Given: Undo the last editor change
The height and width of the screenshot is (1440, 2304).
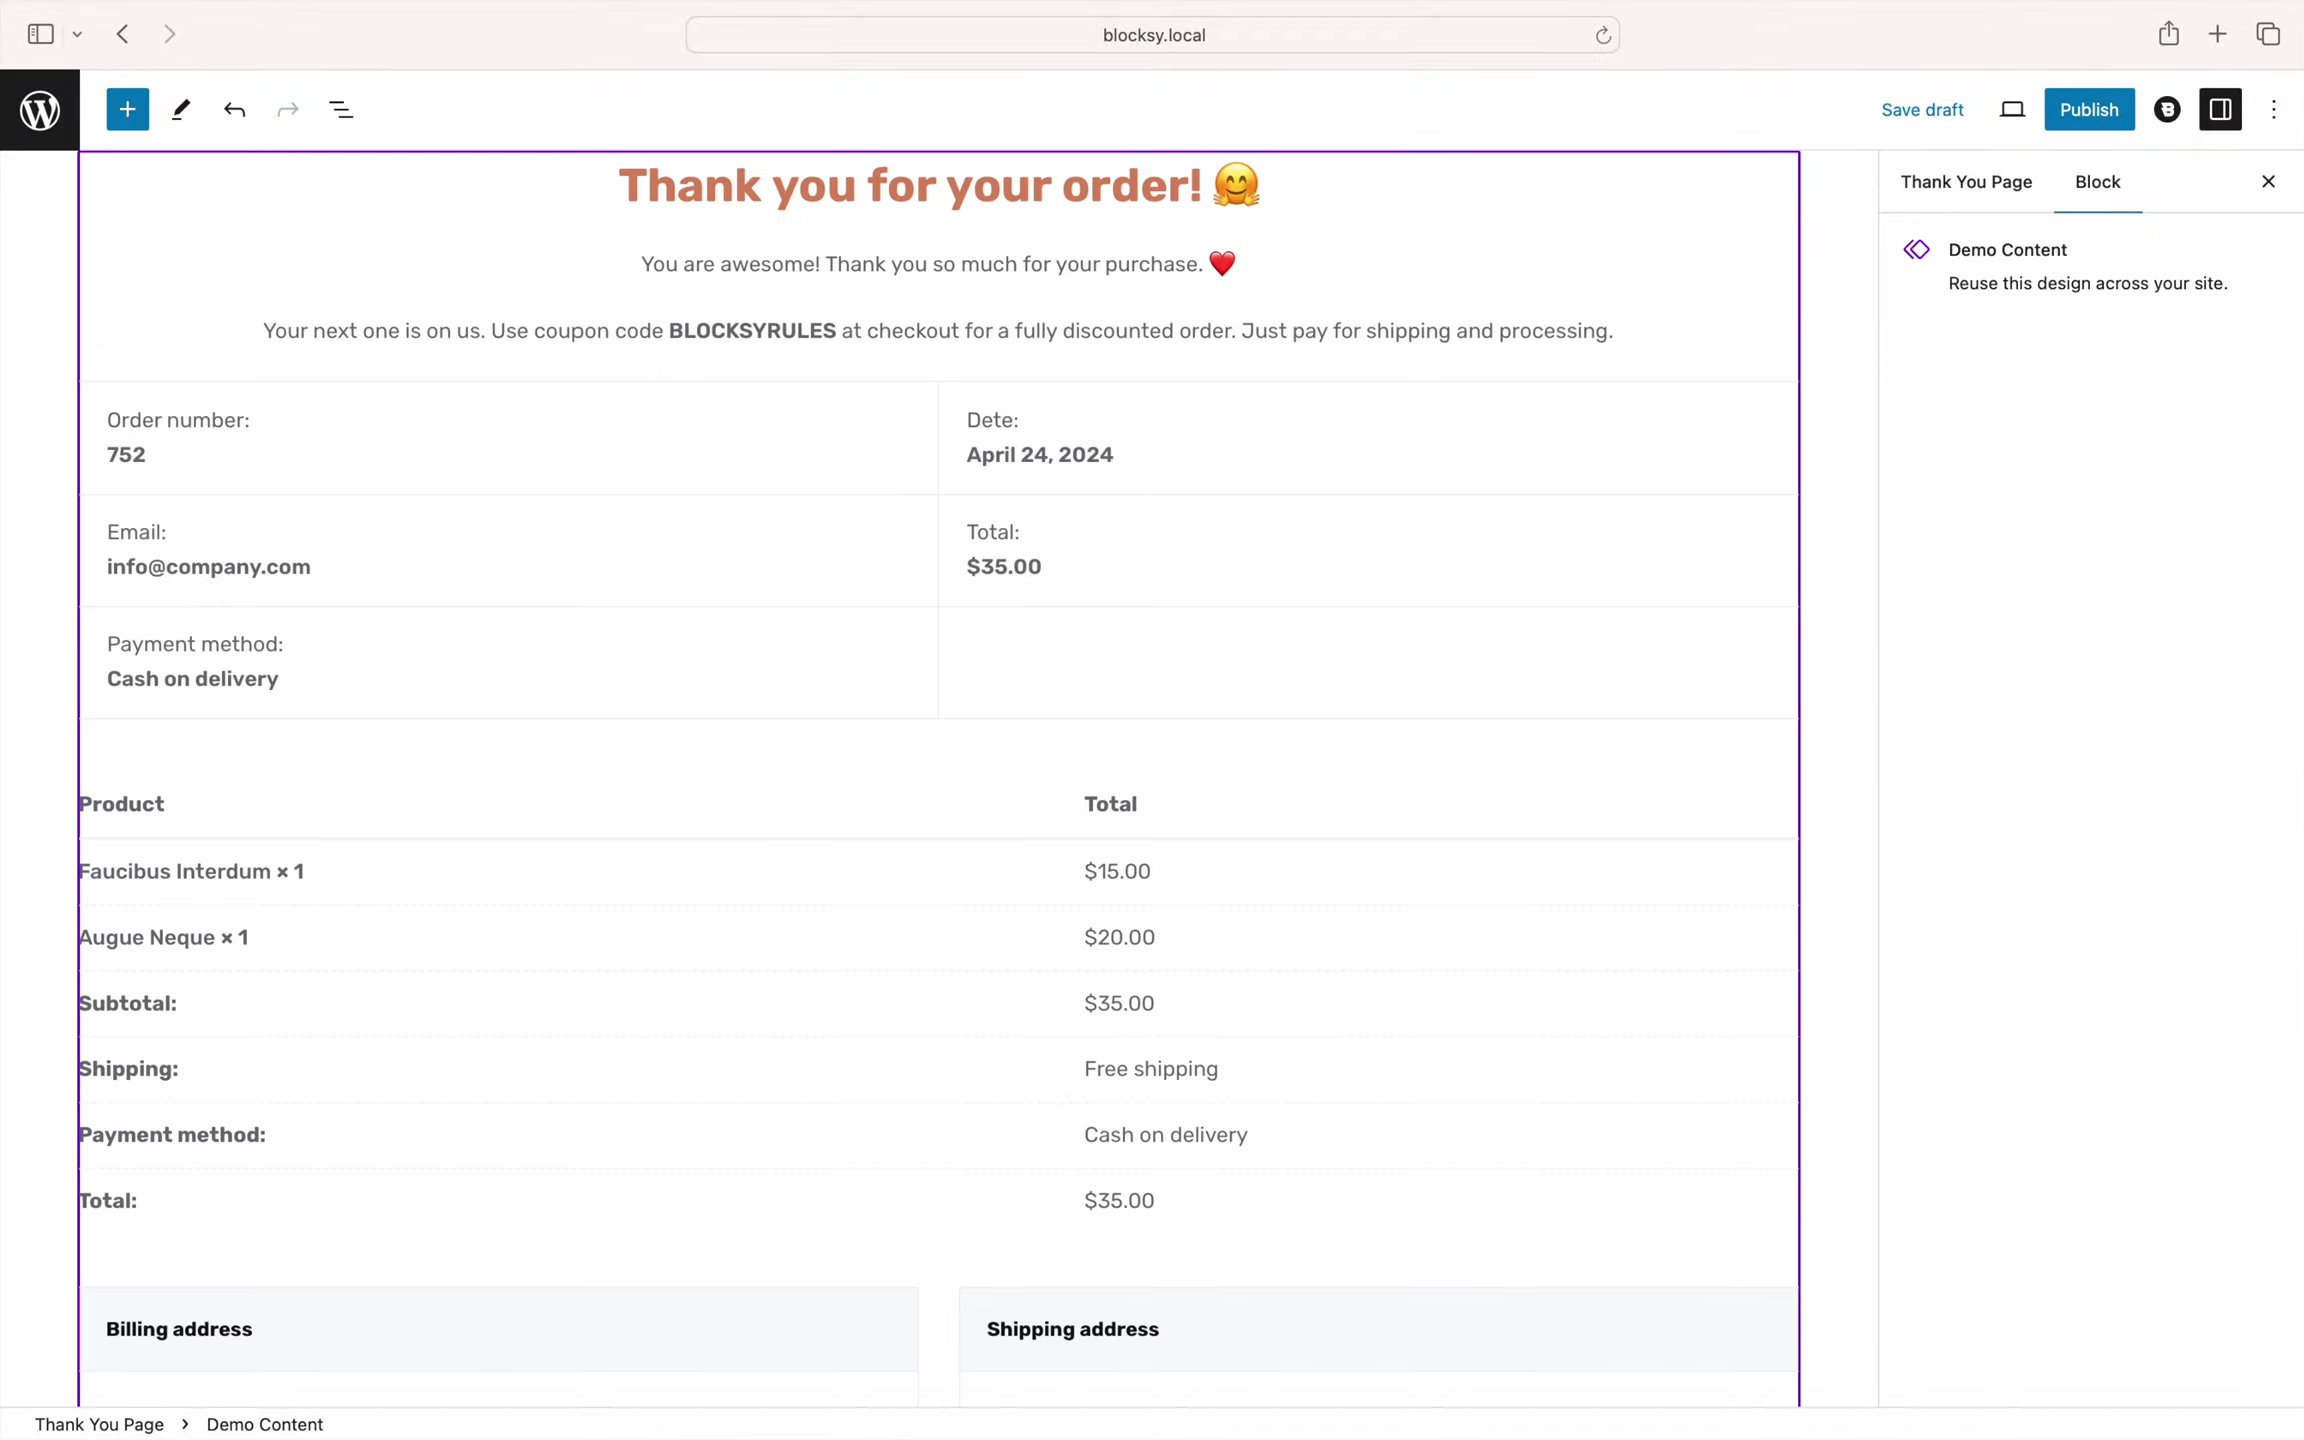Looking at the screenshot, I should coord(234,110).
